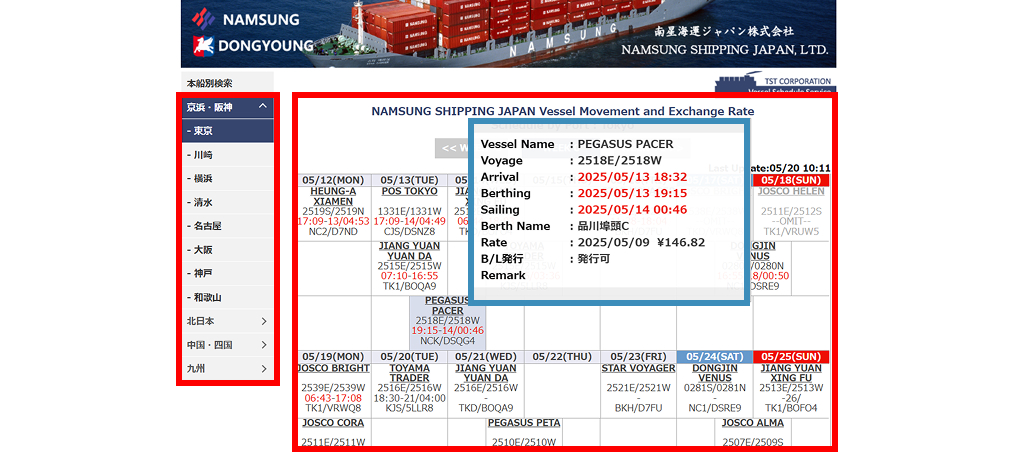Select the 東京 port menu item
The height and width of the screenshot is (452, 1036).
tap(227, 131)
